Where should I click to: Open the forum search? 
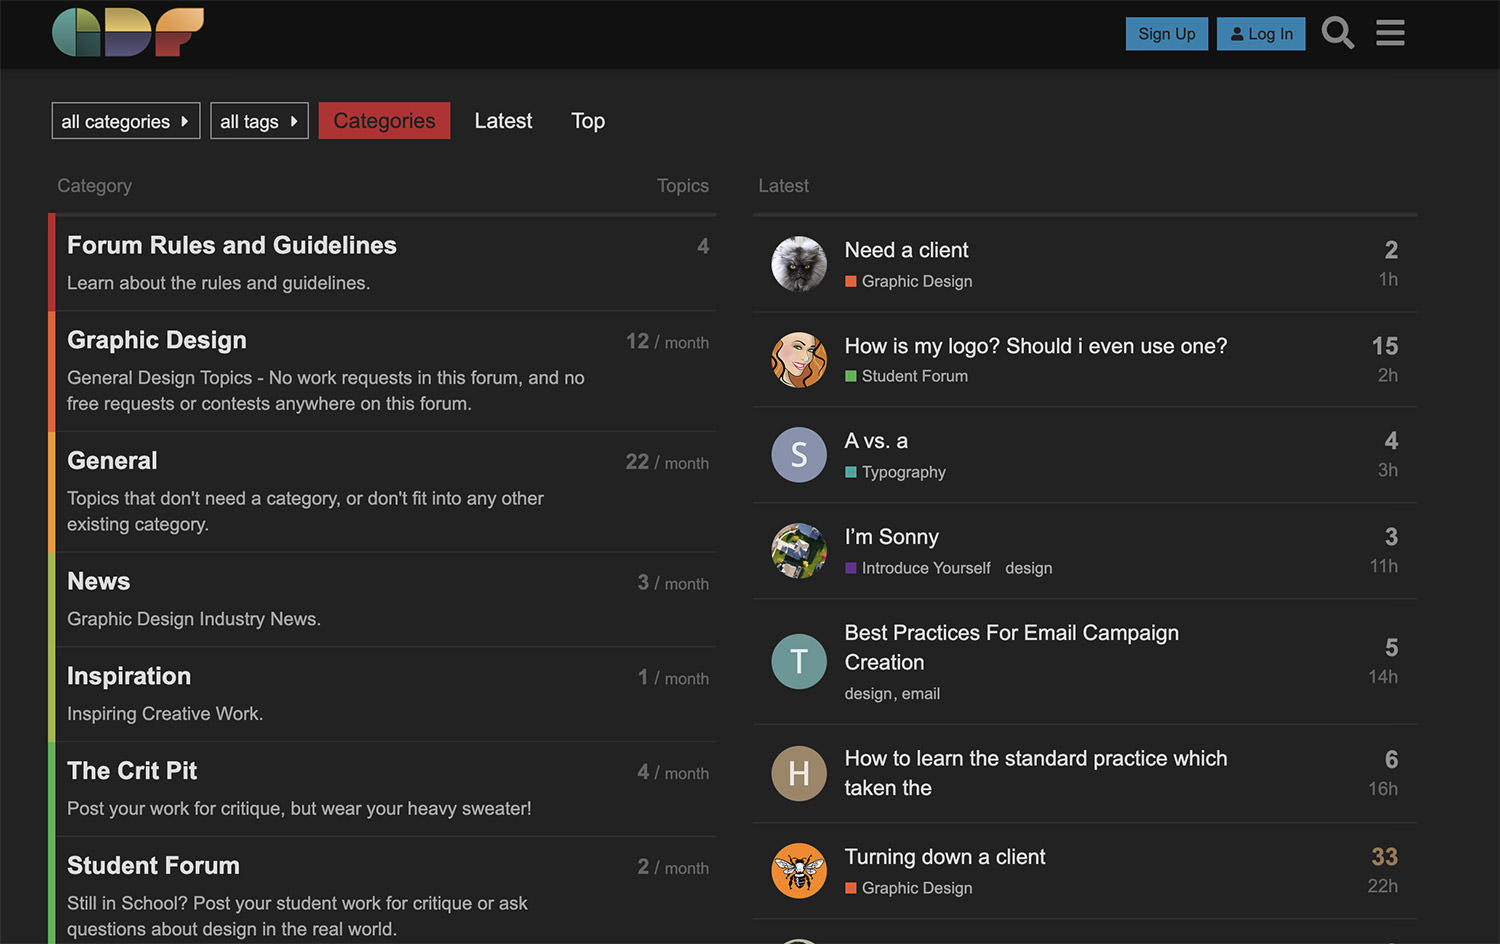coord(1338,32)
